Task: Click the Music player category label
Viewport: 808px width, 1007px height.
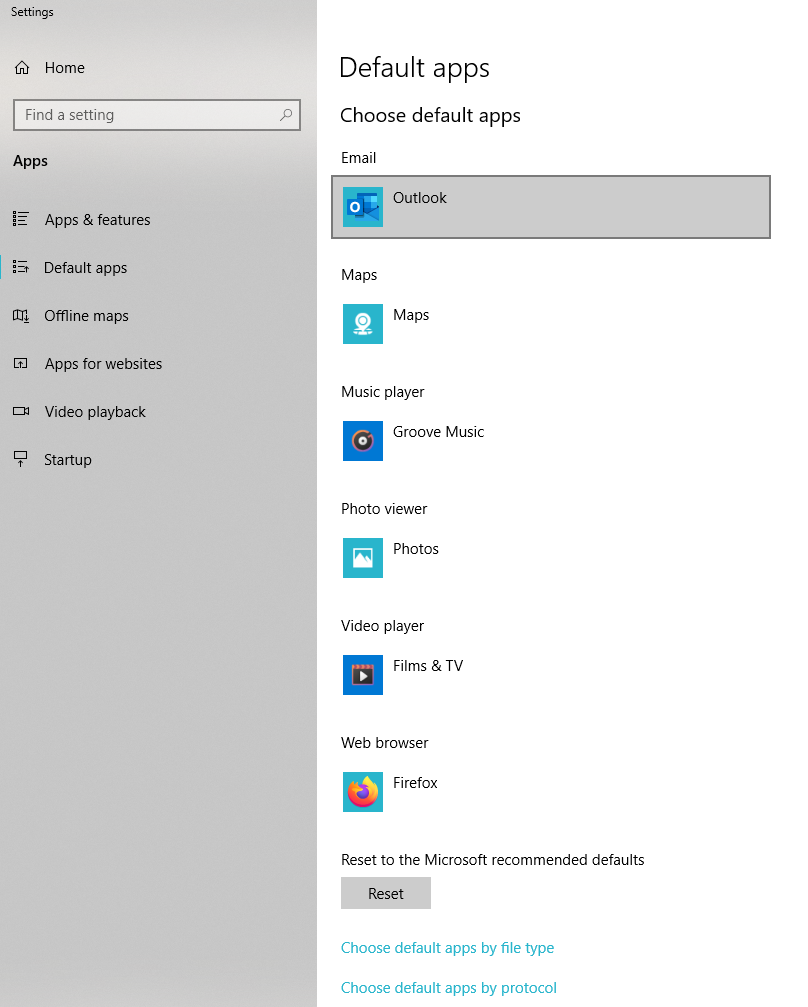Action: pos(383,392)
